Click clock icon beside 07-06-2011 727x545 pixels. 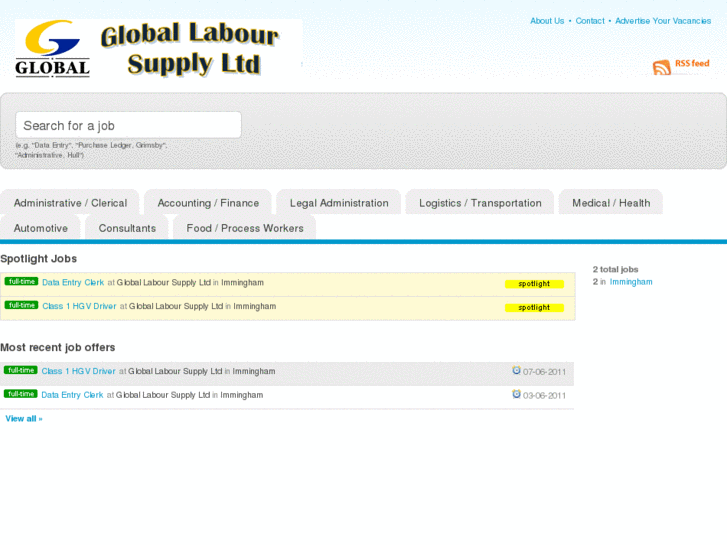(x=516, y=370)
